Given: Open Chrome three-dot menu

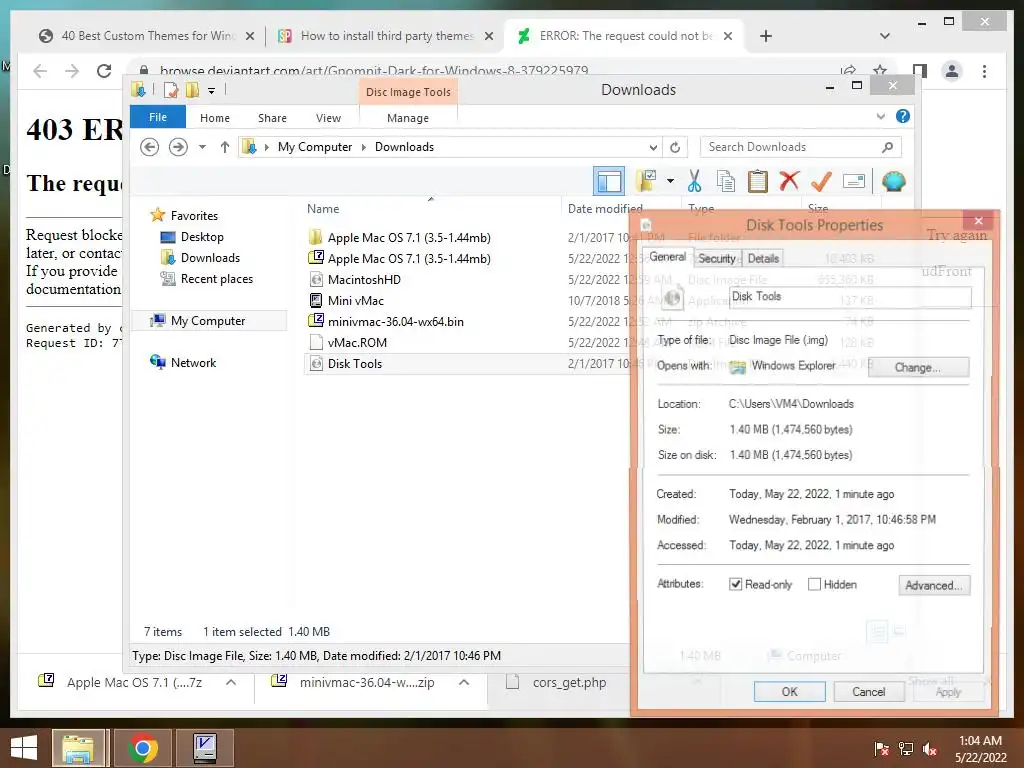Looking at the screenshot, I should (984, 71).
